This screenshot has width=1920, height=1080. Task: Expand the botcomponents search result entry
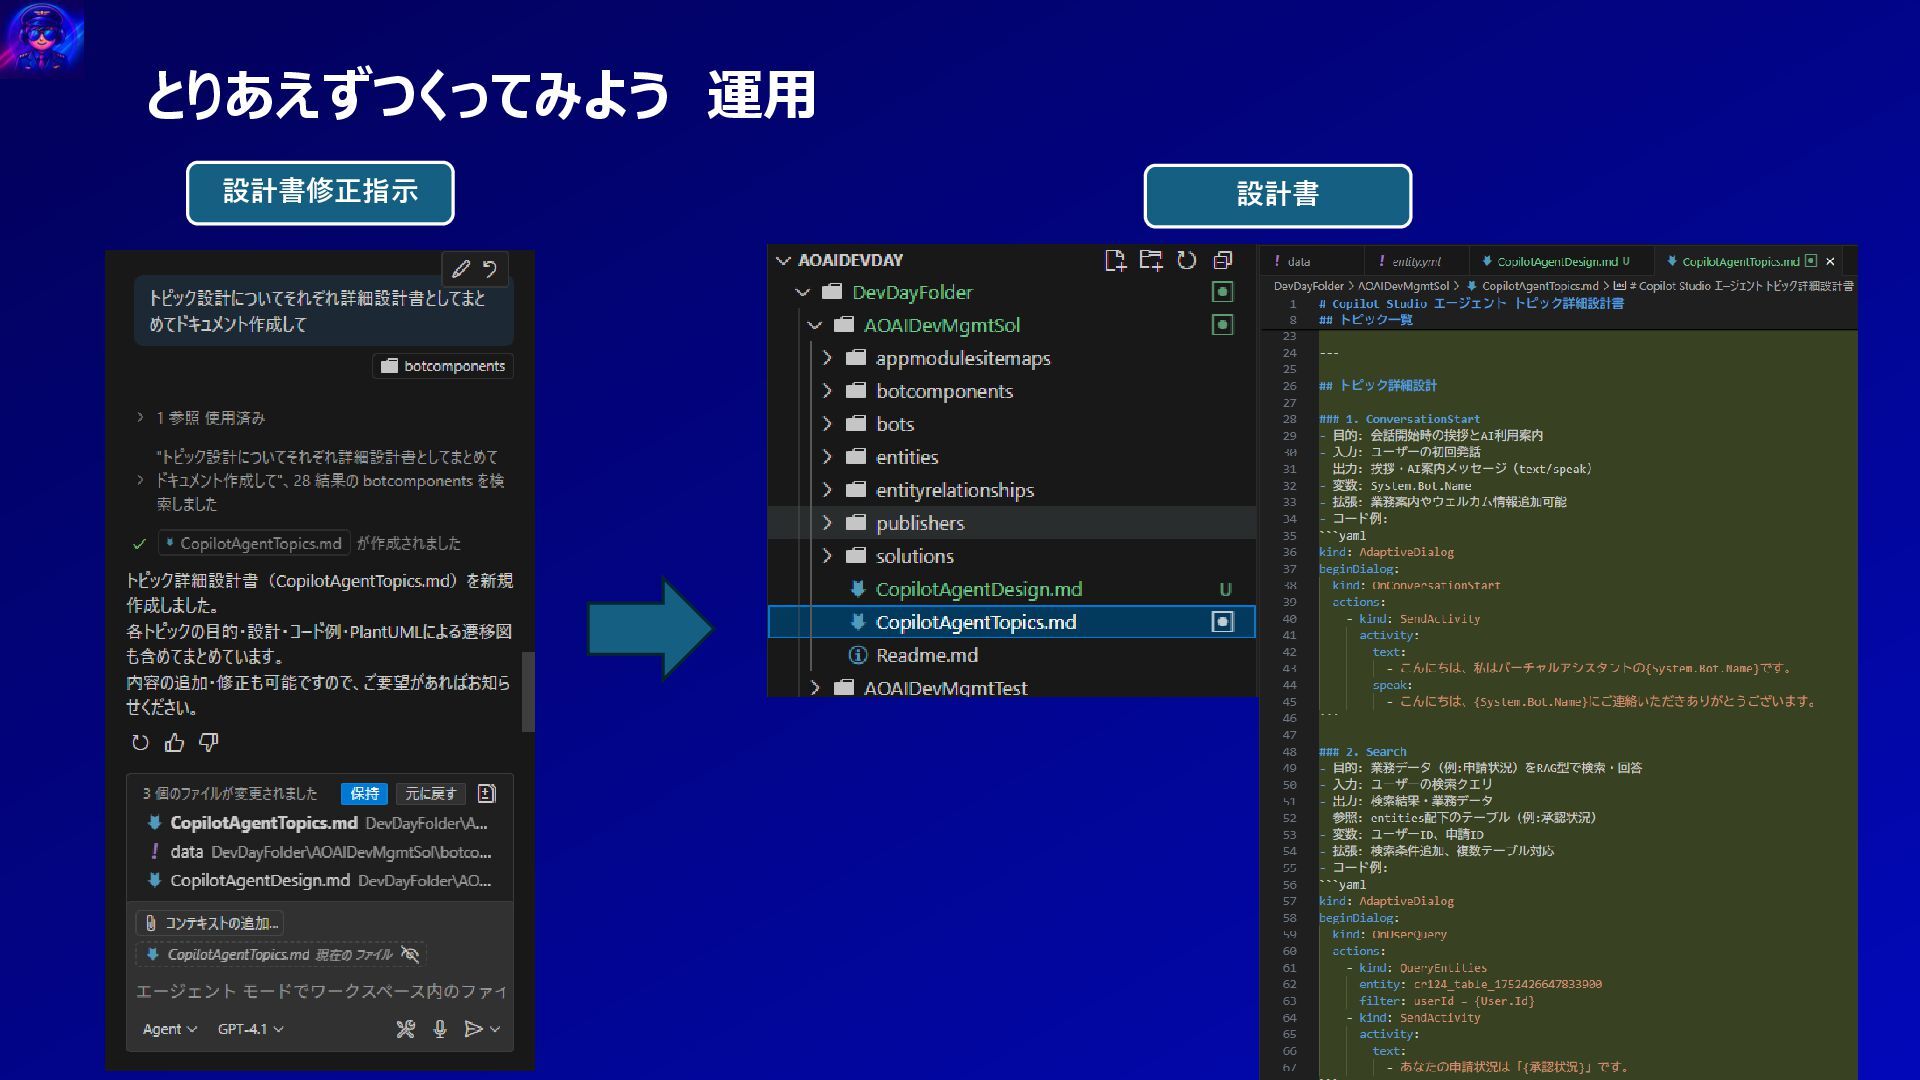coord(140,481)
